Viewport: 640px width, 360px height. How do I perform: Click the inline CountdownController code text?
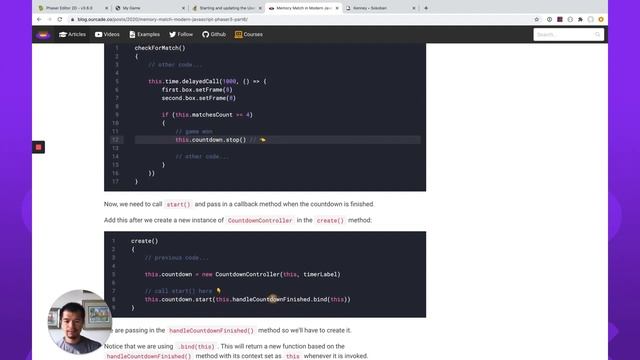260,220
